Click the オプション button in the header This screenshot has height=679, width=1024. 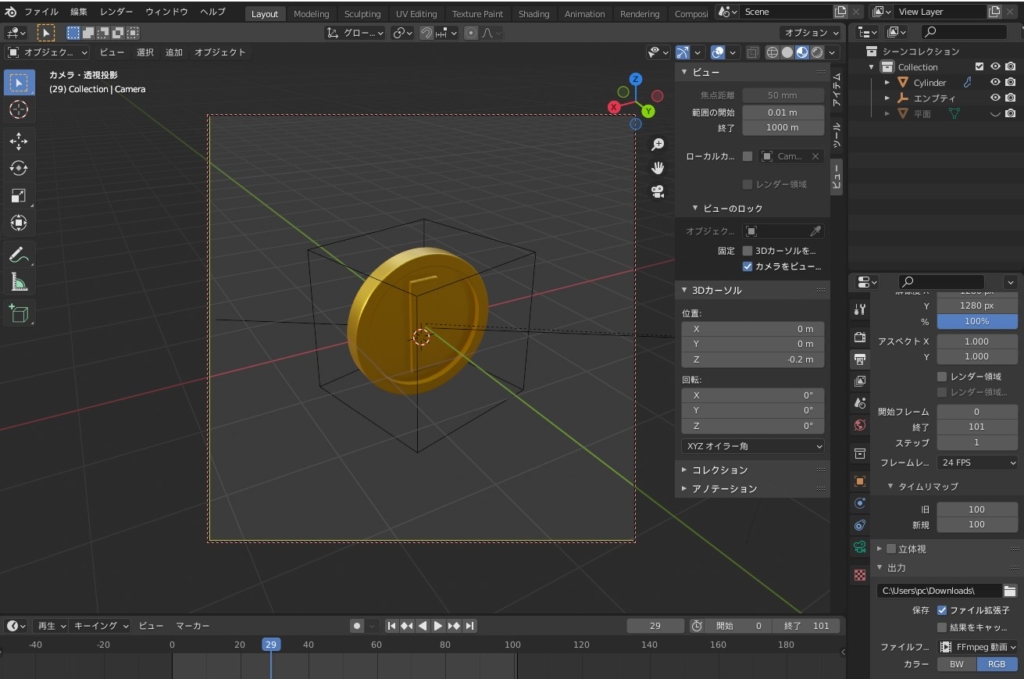coord(808,32)
